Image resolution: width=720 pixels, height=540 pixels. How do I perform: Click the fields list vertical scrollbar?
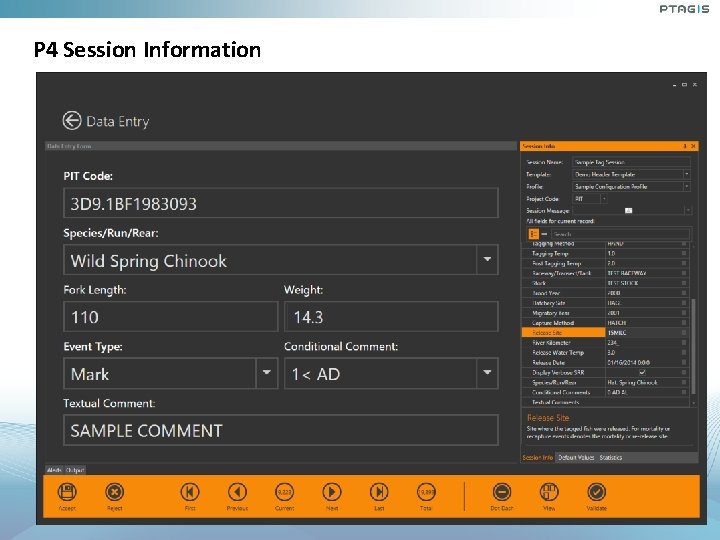pos(693,346)
